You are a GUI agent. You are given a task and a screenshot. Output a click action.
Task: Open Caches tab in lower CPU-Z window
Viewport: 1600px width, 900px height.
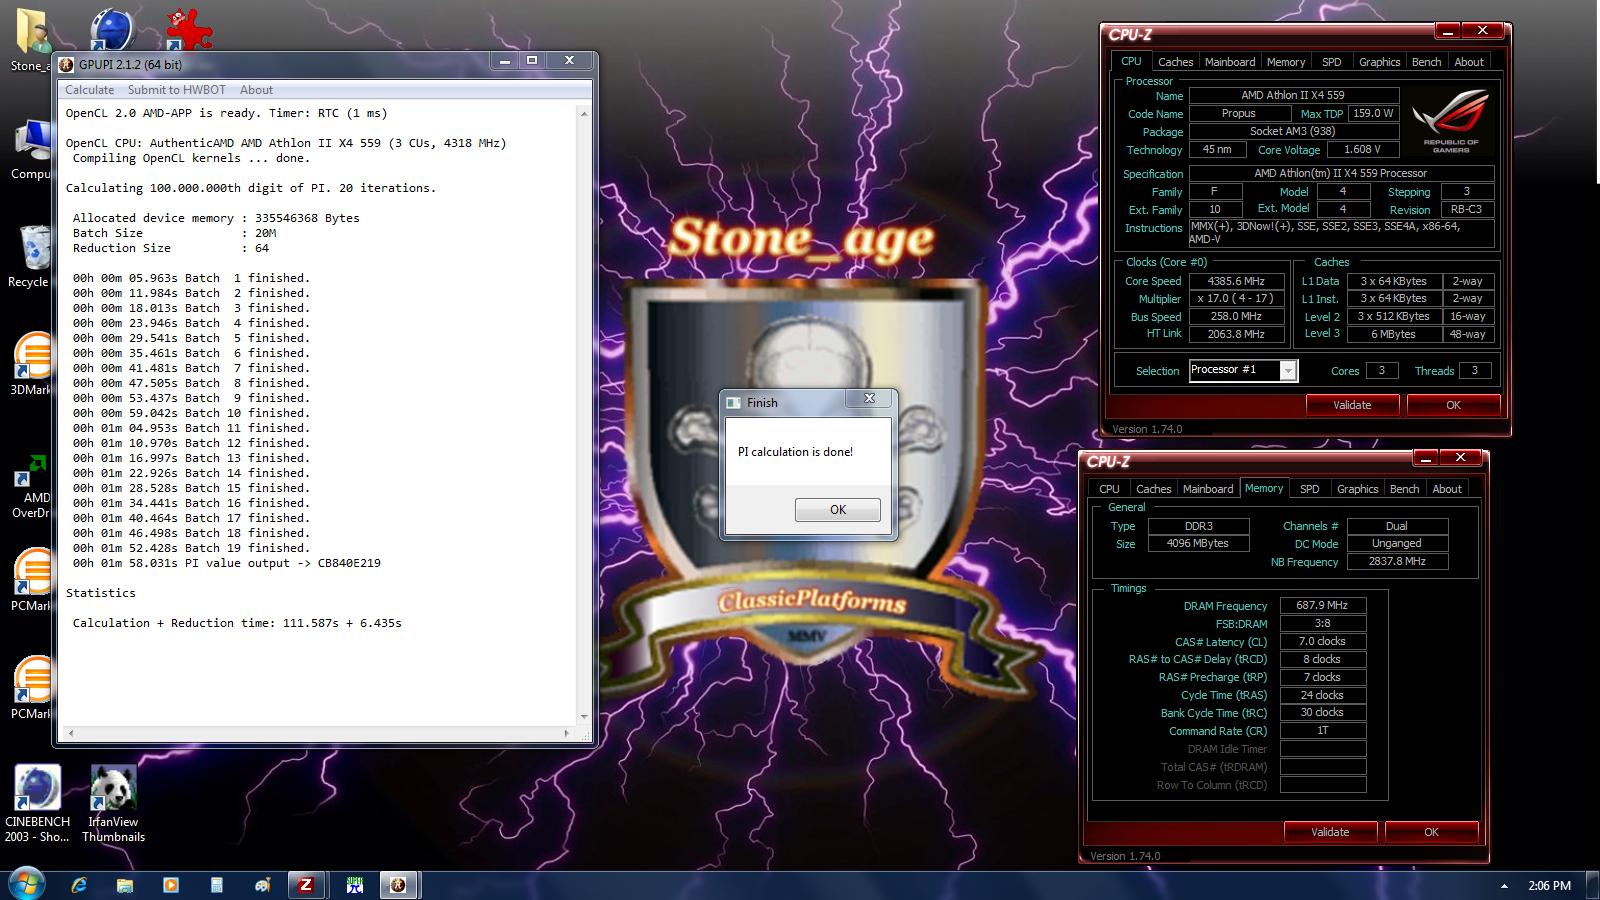1153,489
